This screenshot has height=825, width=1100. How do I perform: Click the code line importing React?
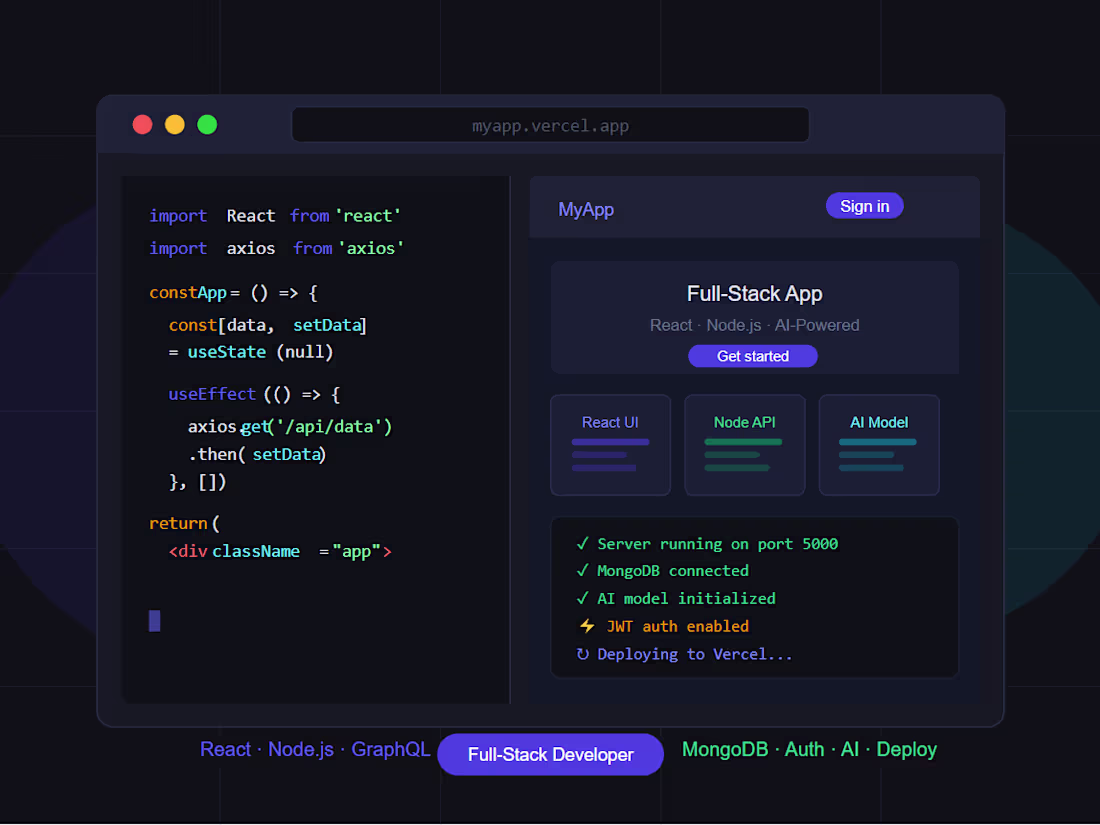coord(275,216)
